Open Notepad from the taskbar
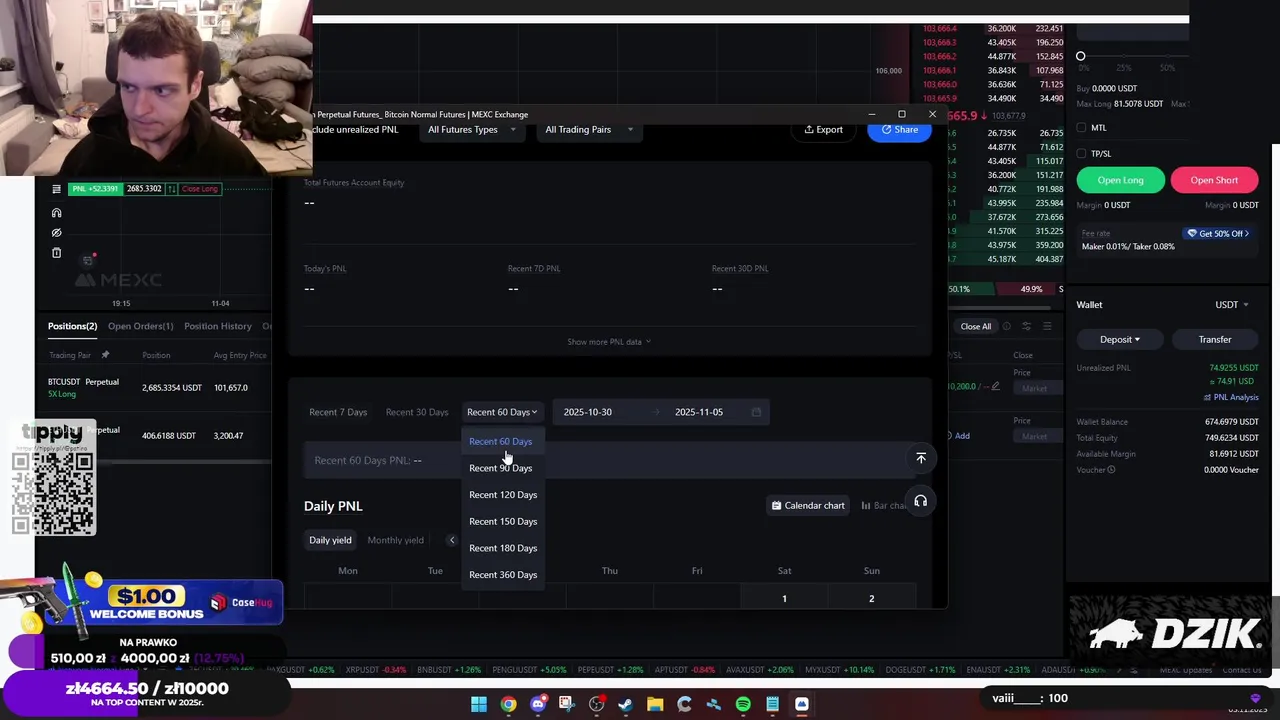This screenshot has height=720, width=1280. [x=772, y=704]
